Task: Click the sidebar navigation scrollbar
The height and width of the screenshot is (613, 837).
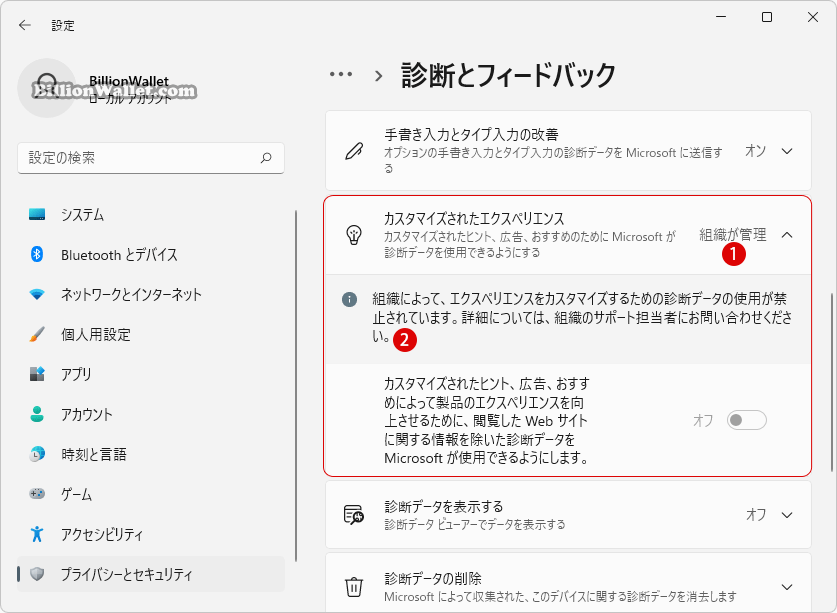Action: click(x=296, y=384)
